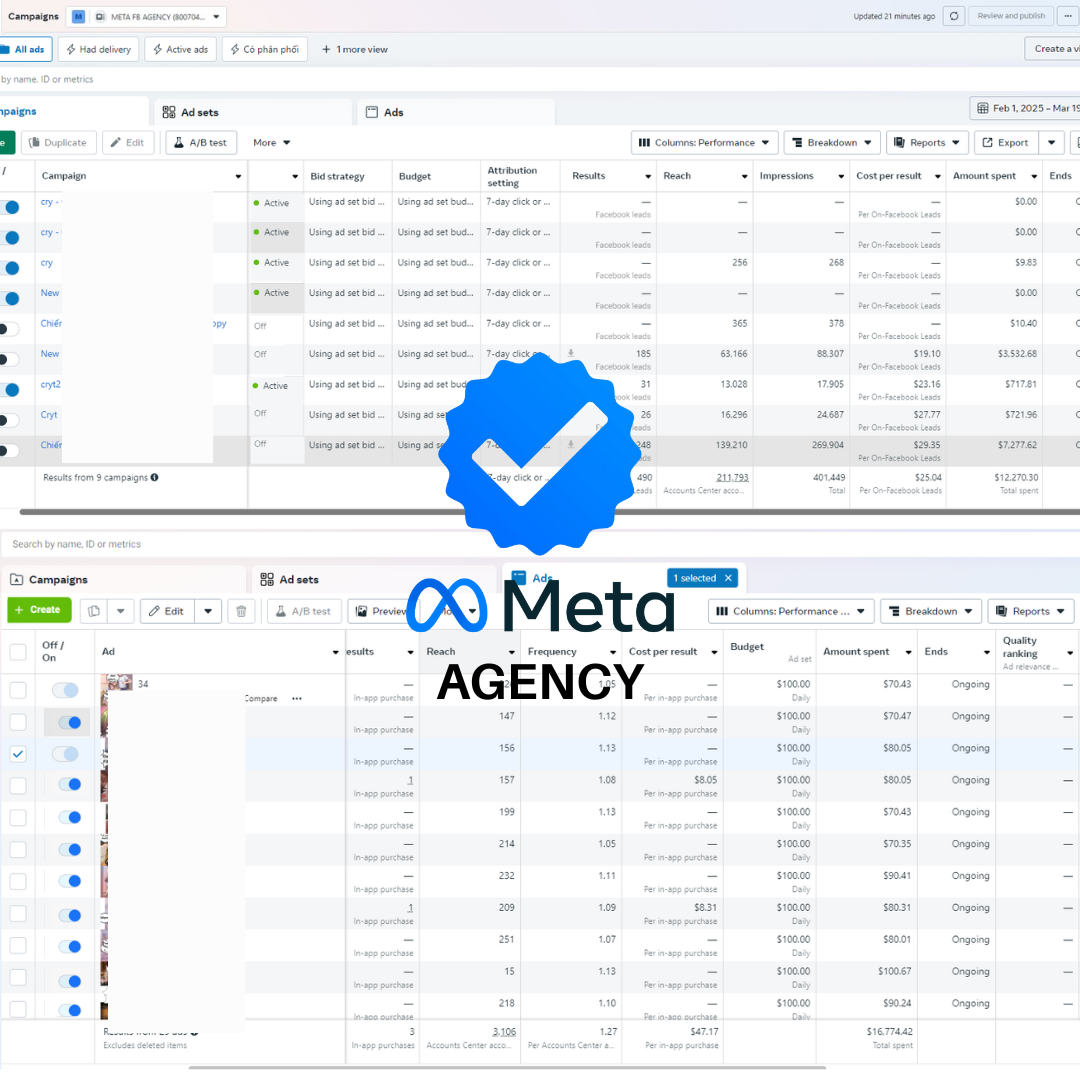
Task: Click '1 more view' to add a view
Action: 355,50
